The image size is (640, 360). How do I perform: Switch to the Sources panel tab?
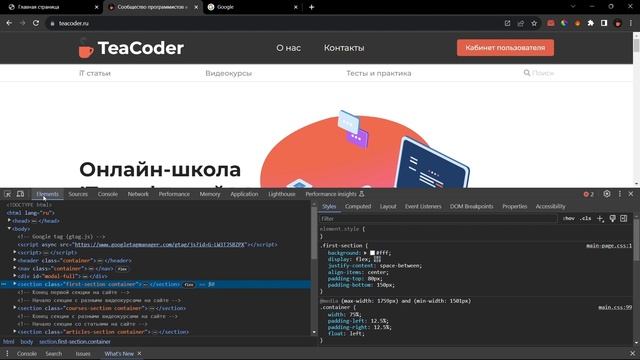(x=78, y=194)
